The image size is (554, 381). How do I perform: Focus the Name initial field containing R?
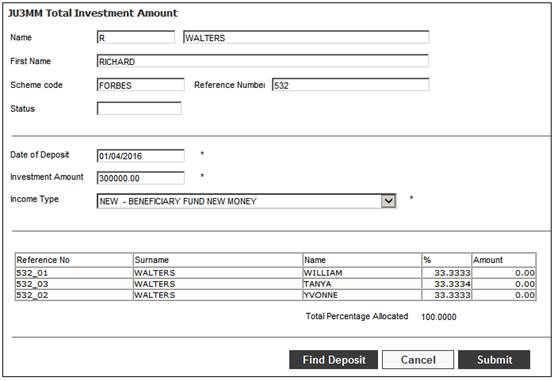coord(136,37)
